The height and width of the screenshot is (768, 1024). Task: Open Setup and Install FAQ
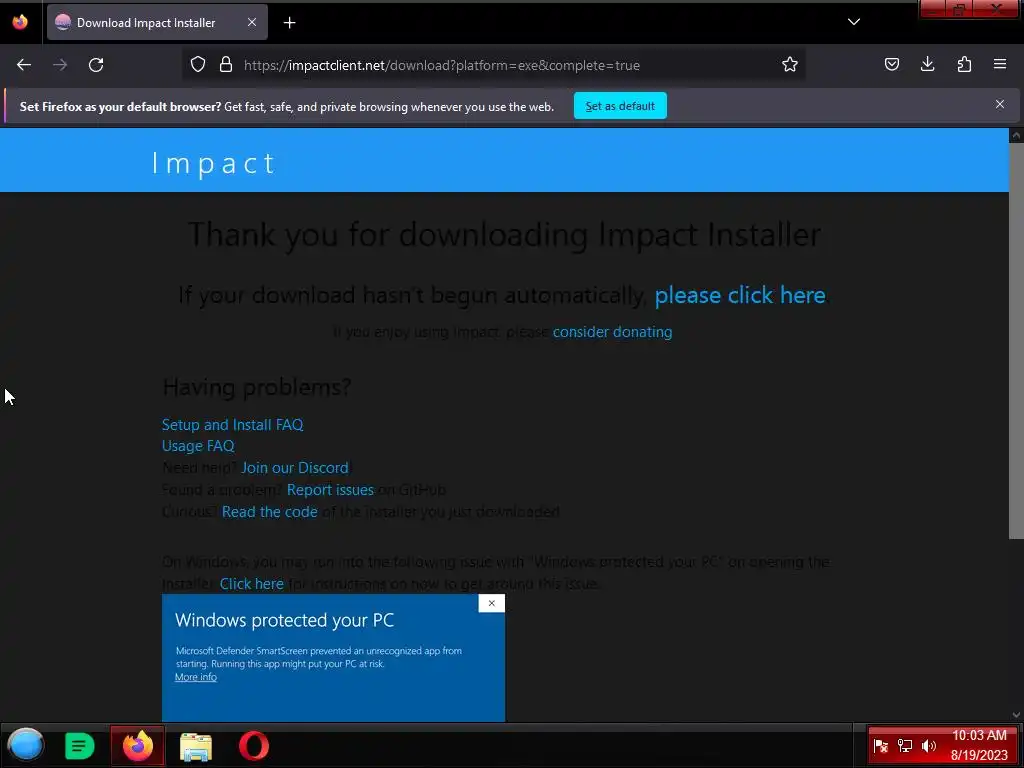click(x=232, y=424)
